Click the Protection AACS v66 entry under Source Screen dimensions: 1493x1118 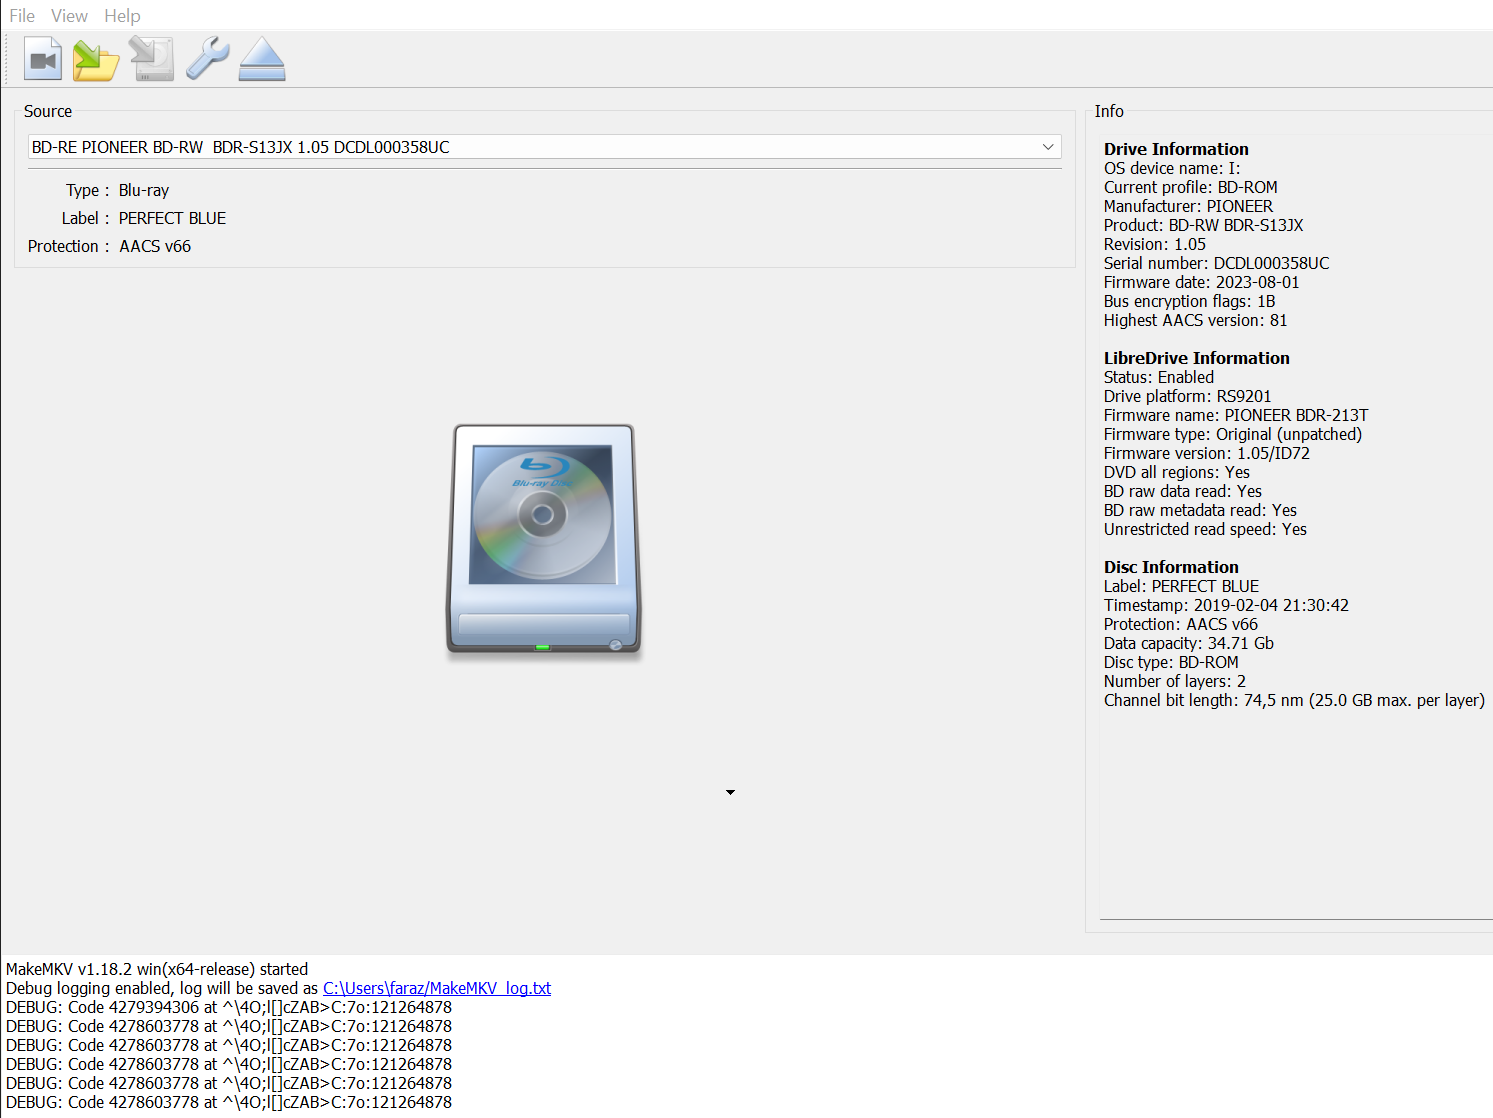pos(154,245)
